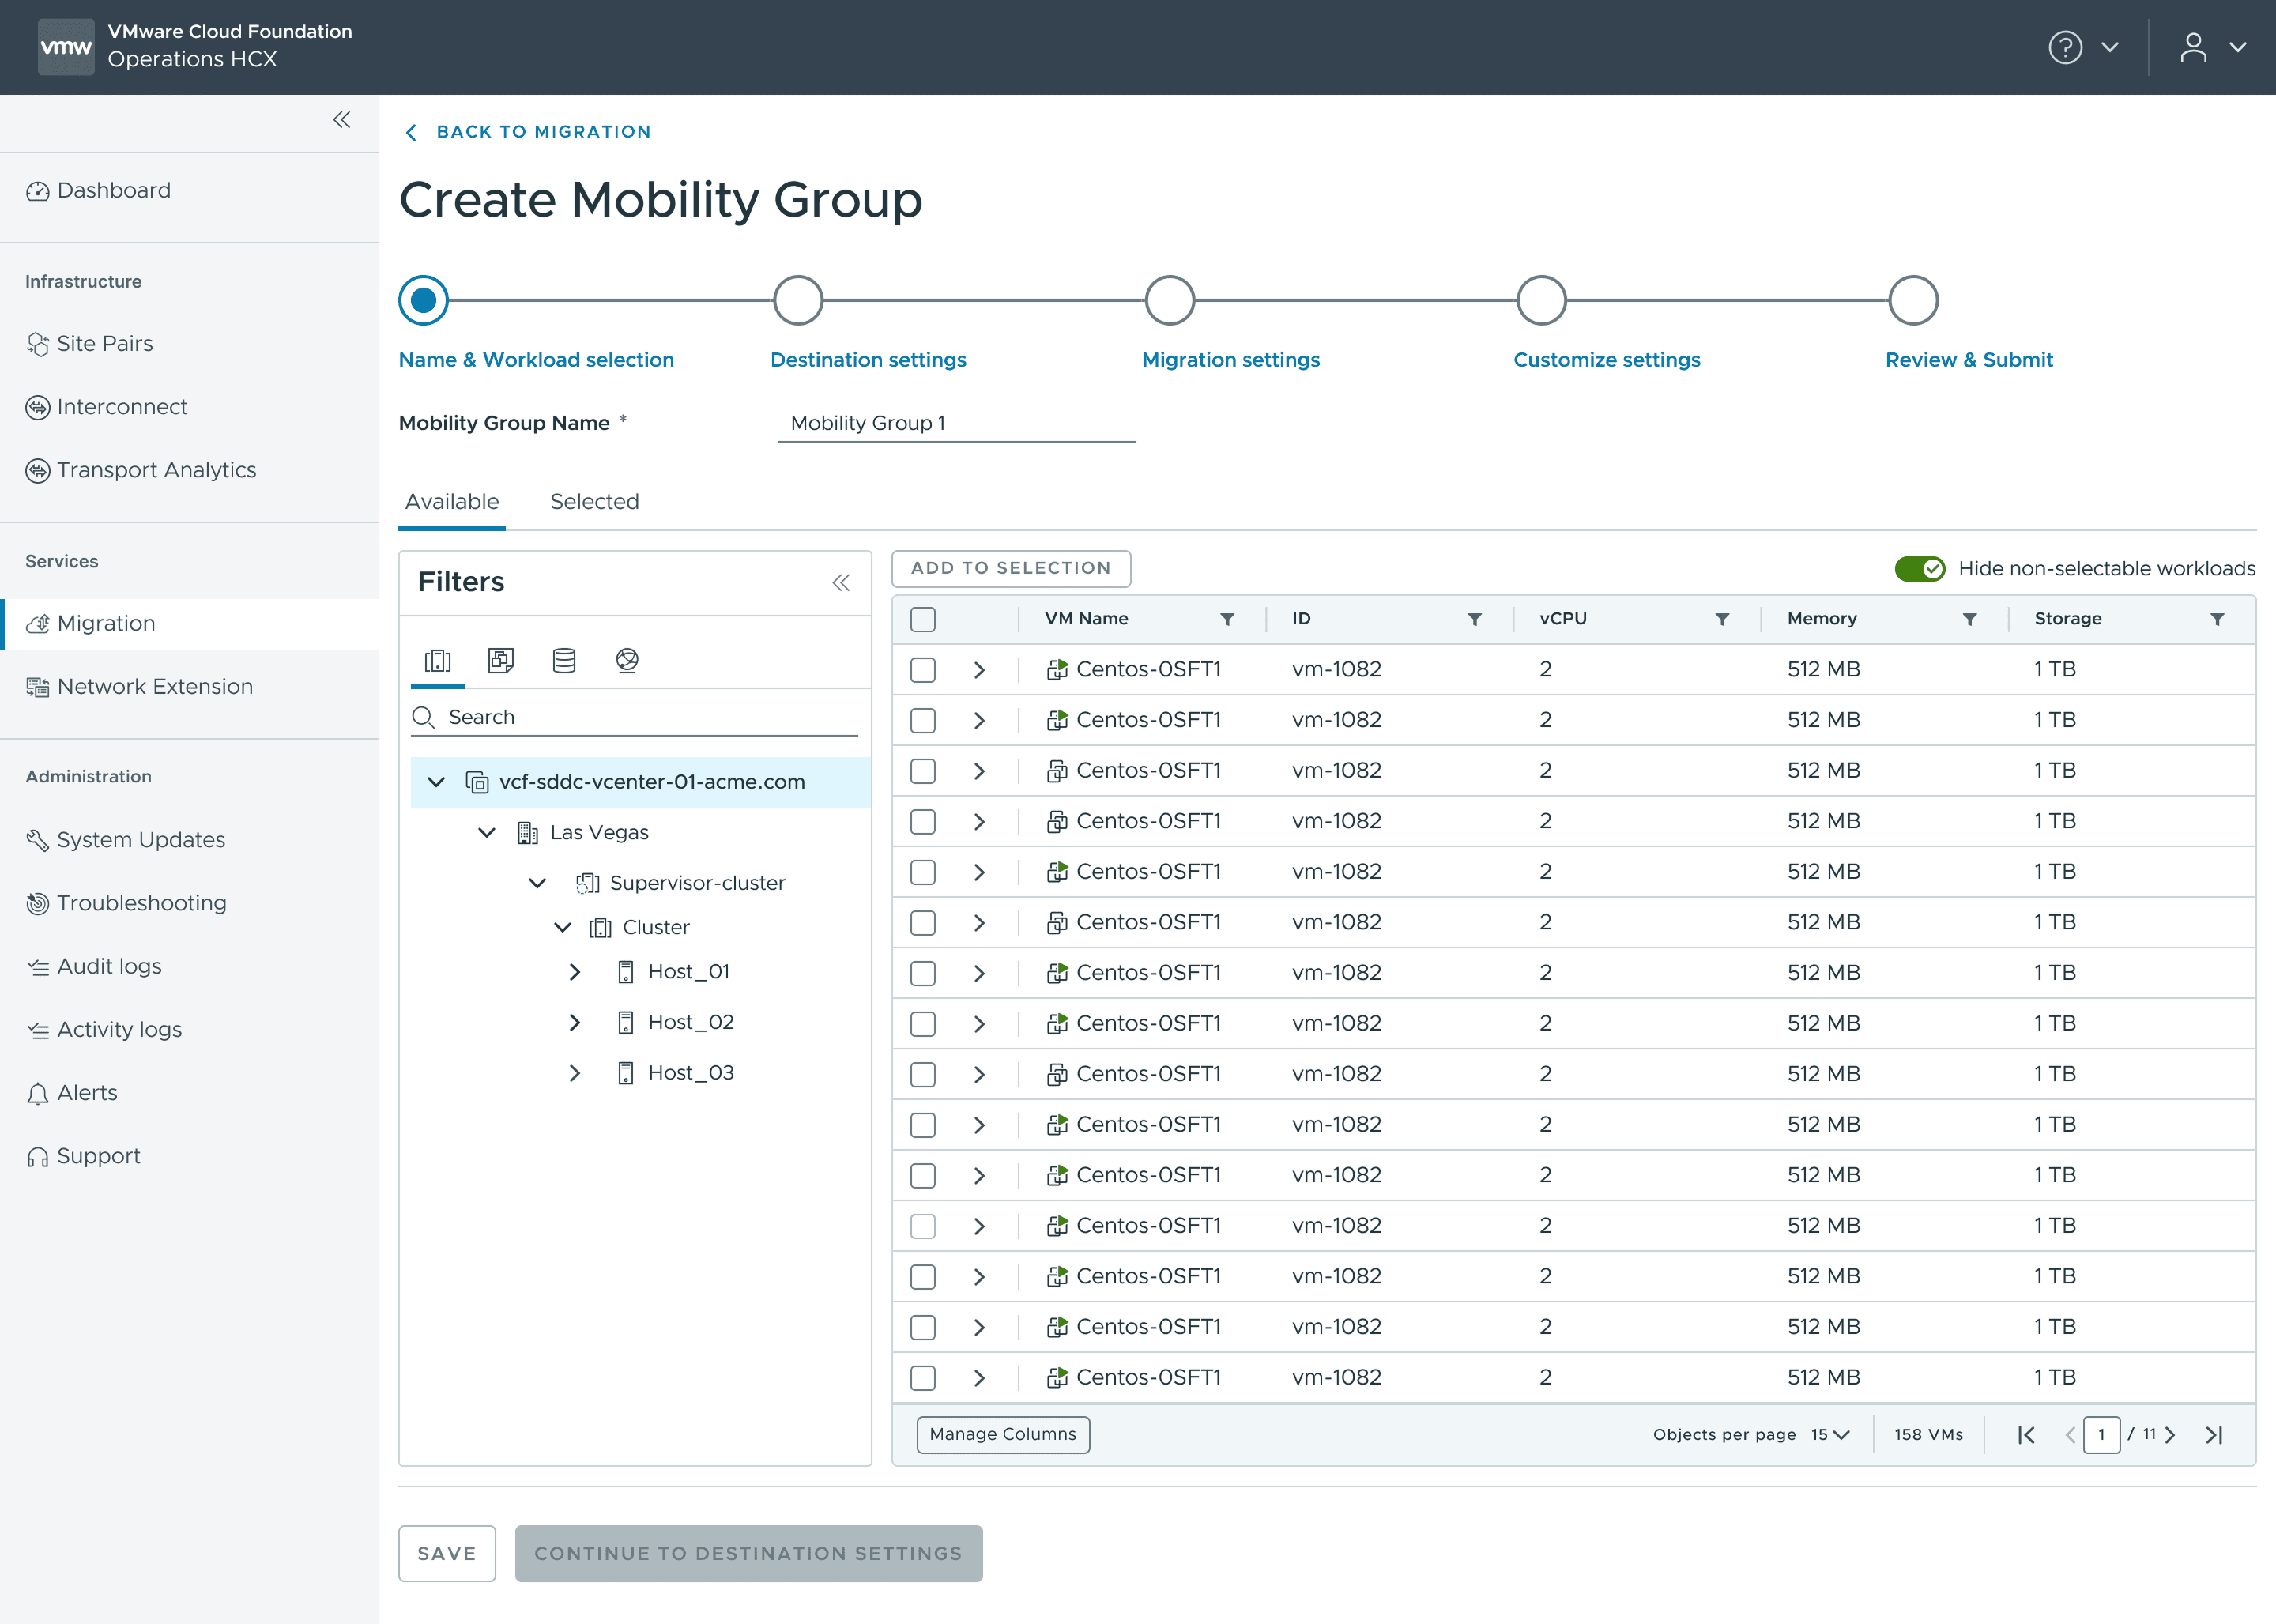Select the datastores filter icon
This screenshot has height=1624, width=2276.
pyautogui.click(x=564, y=660)
